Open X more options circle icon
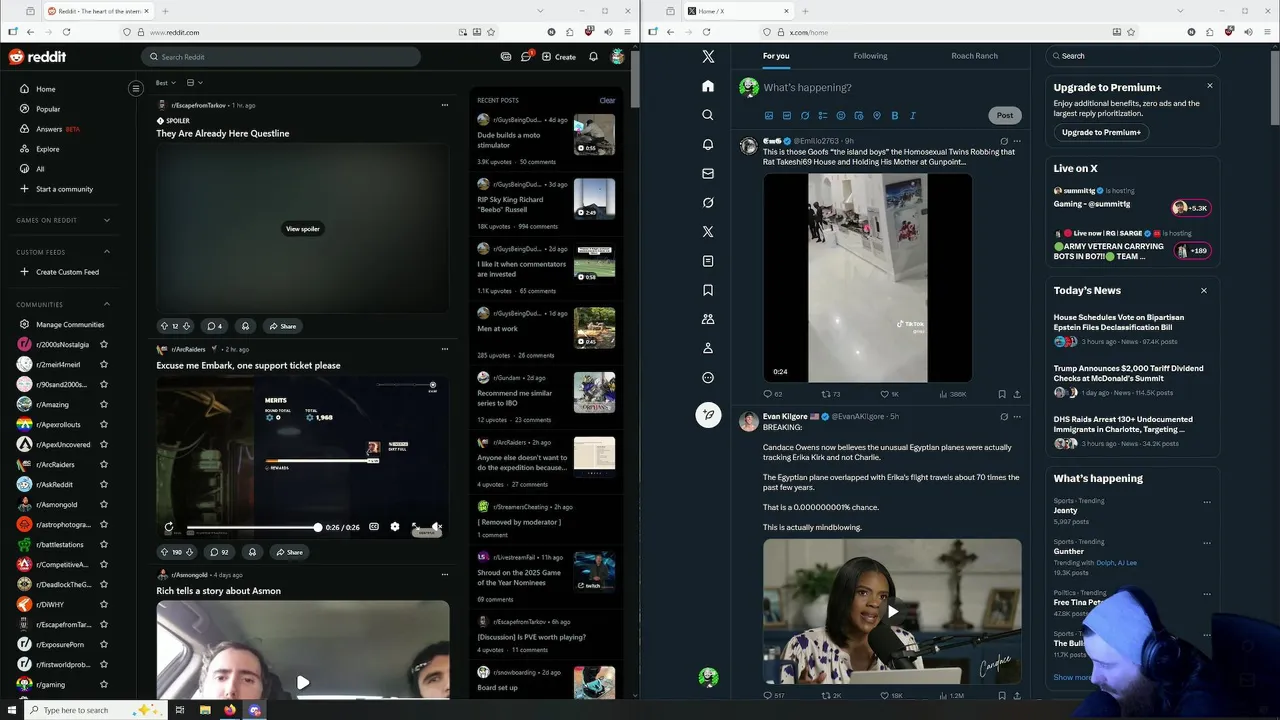This screenshot has width=1280, height=720. click(708, 378)
